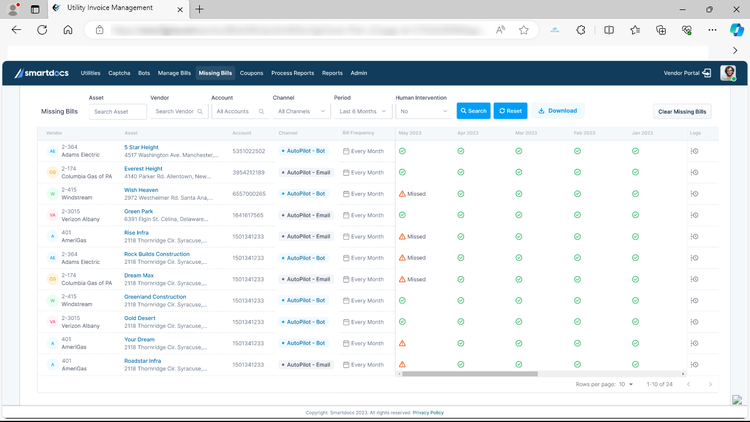Click May 2023 received check for 5 Star Height
750x422 pixels.
click(402, 151)
